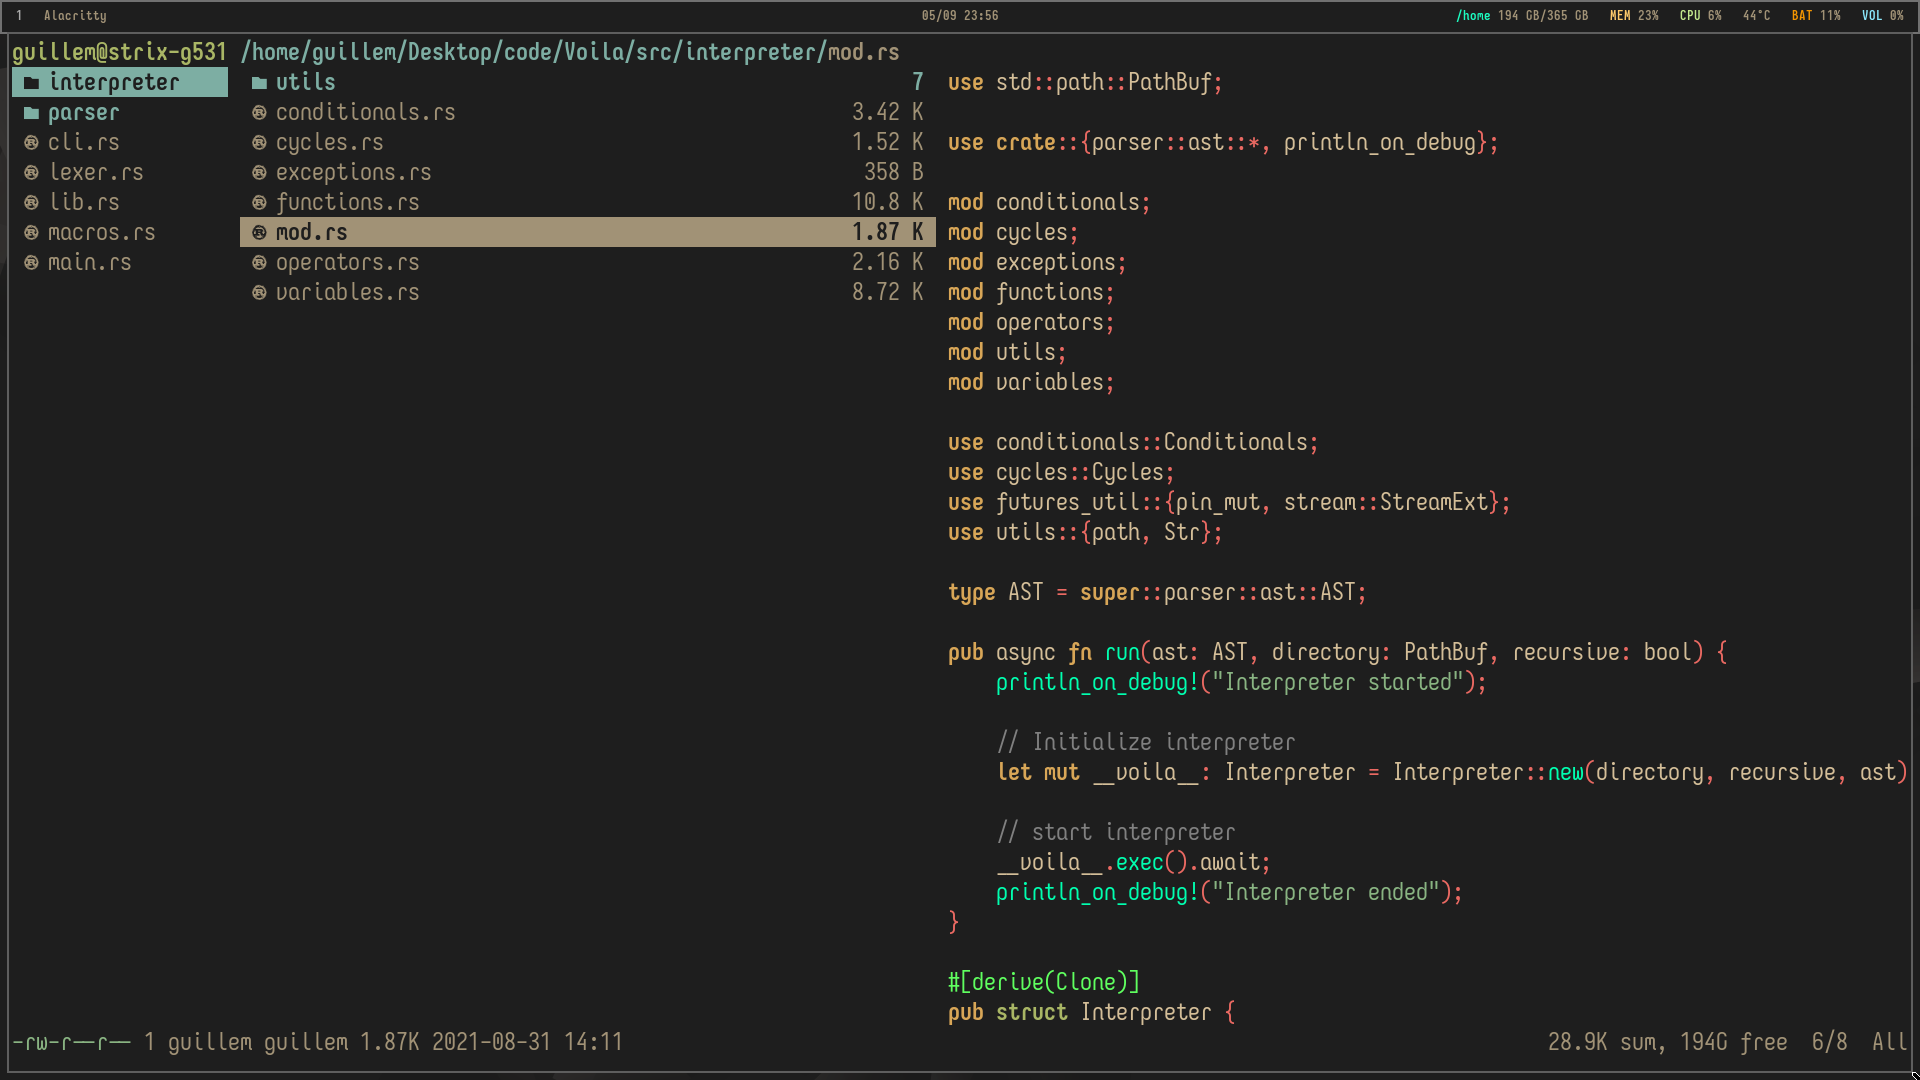
Task: Click the CPU 6% status indicator
Action: click(x=1700, y=16)
